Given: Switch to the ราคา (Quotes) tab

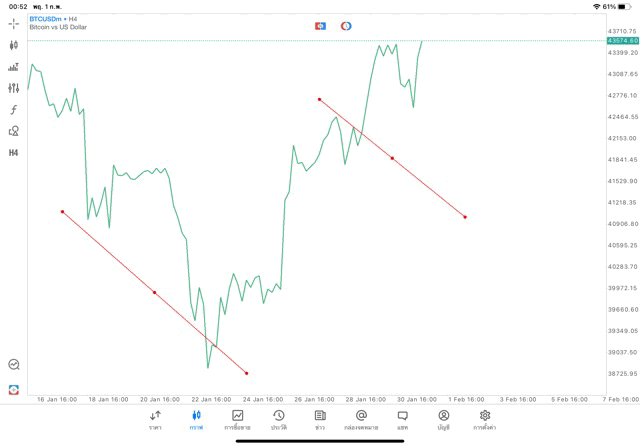Looking at the screenshot, I should click(155, 420).
